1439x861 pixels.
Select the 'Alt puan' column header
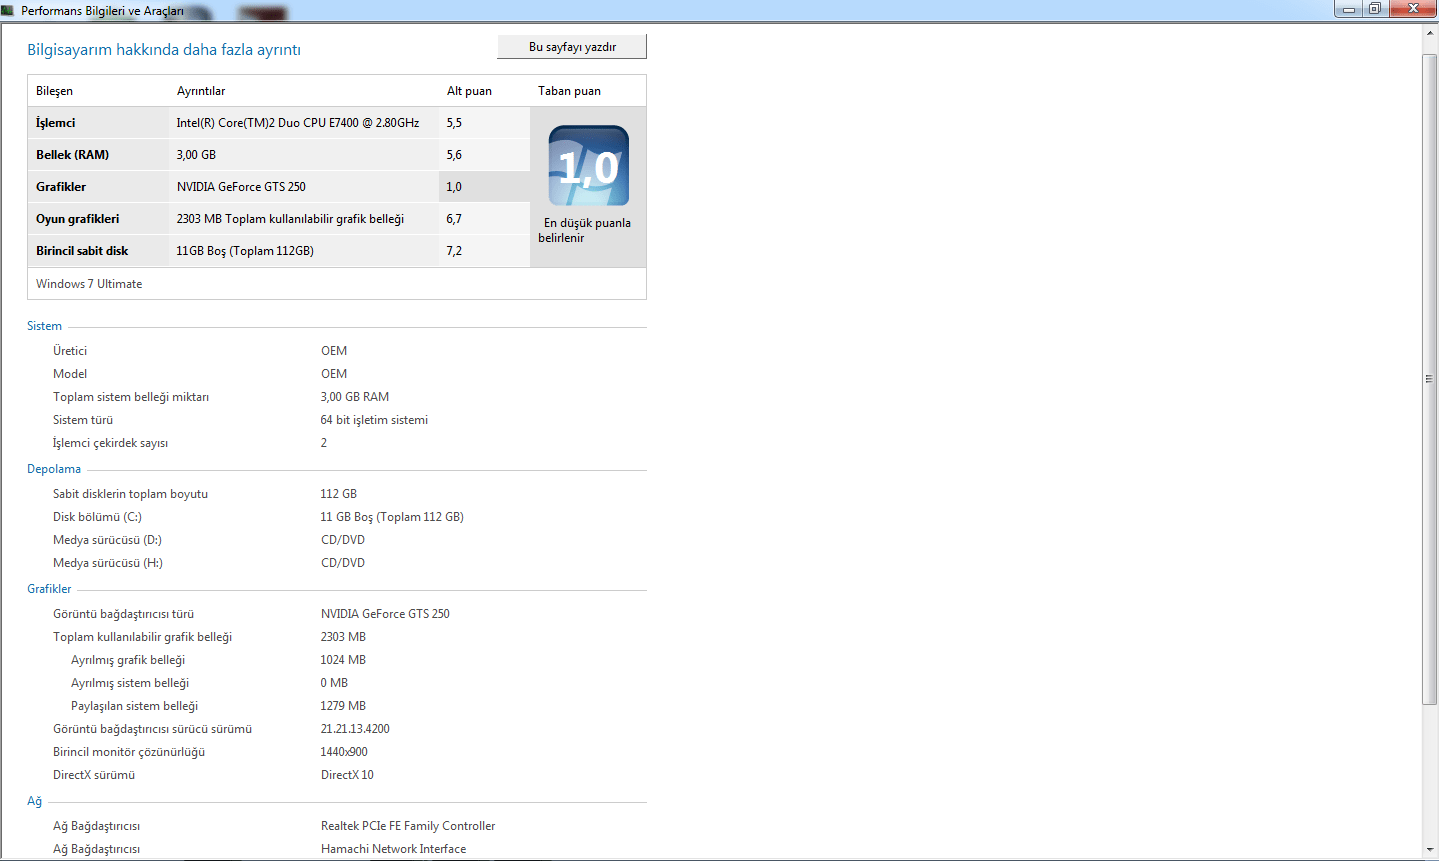coord(469,91)
